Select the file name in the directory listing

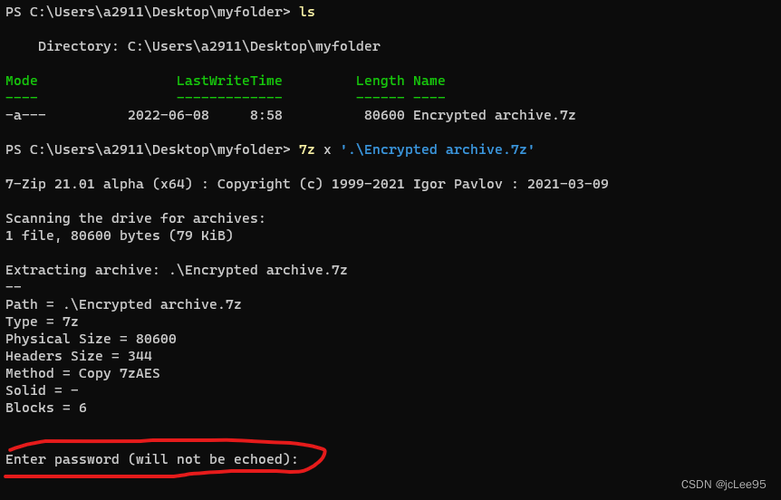[494, 115]
